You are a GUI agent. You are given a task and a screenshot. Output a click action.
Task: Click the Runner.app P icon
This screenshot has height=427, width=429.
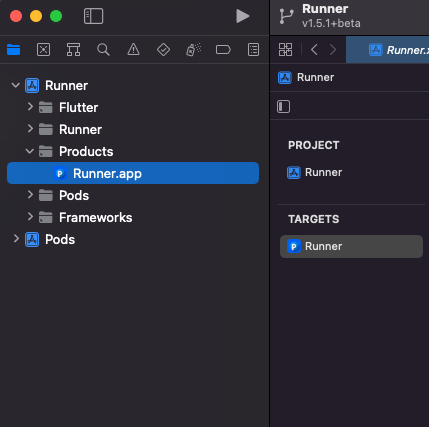click(60, 173)
